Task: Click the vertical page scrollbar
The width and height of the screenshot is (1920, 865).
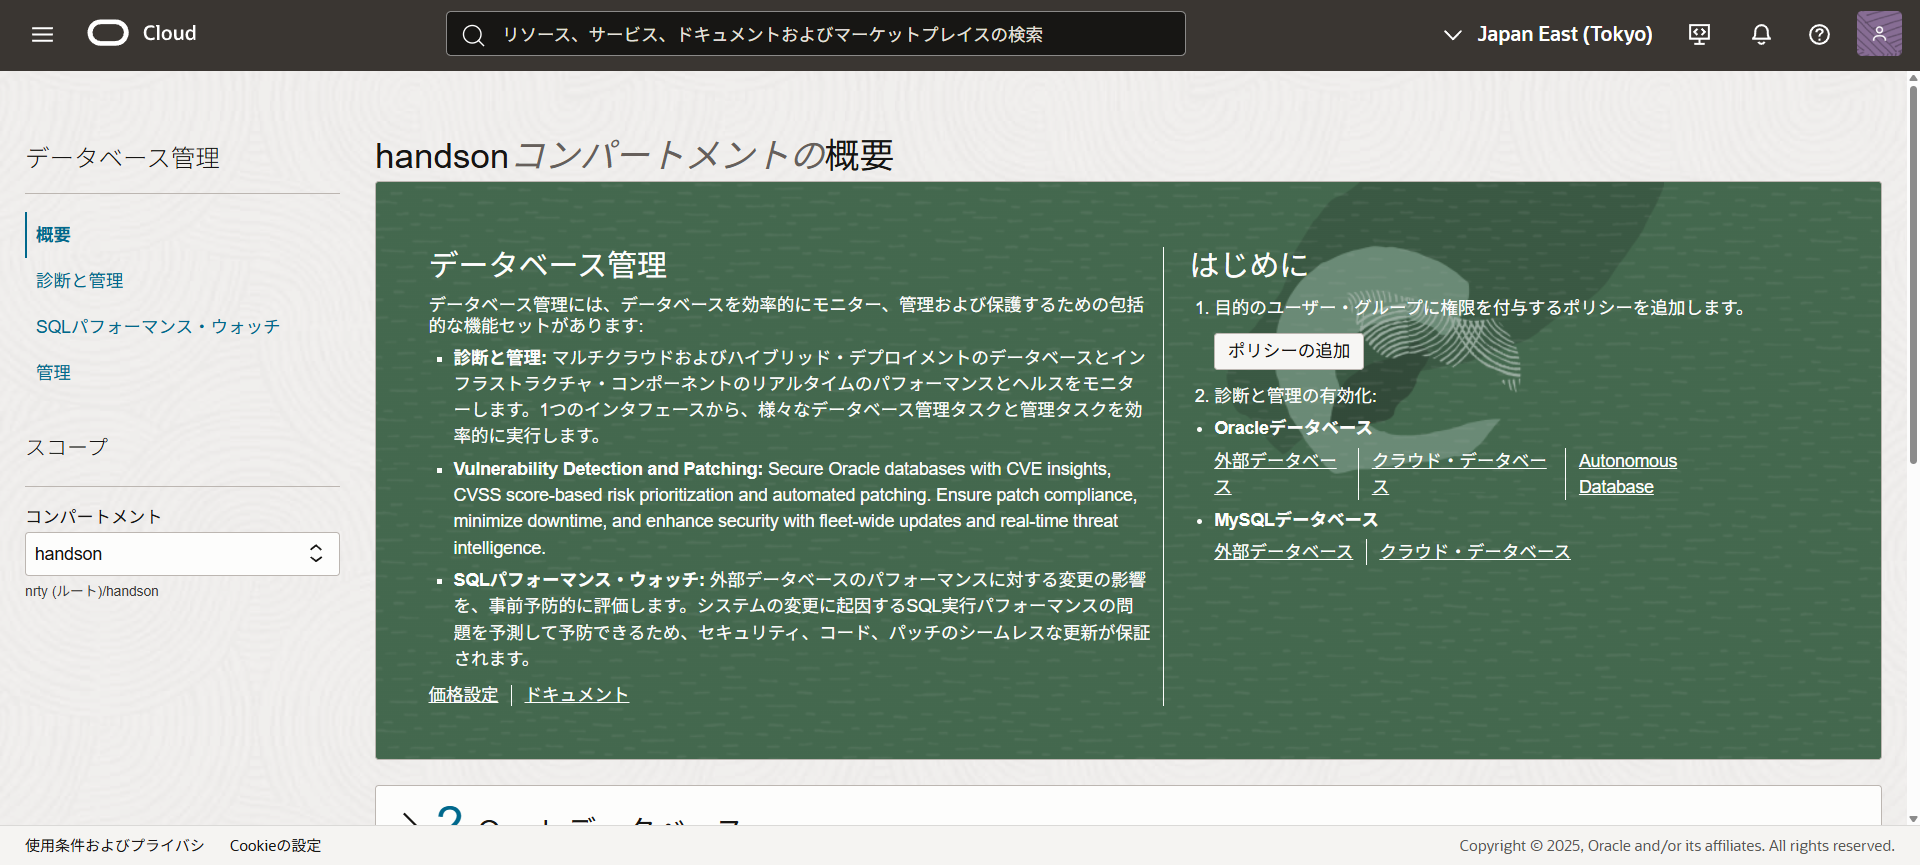Action: pos(1913,275)
